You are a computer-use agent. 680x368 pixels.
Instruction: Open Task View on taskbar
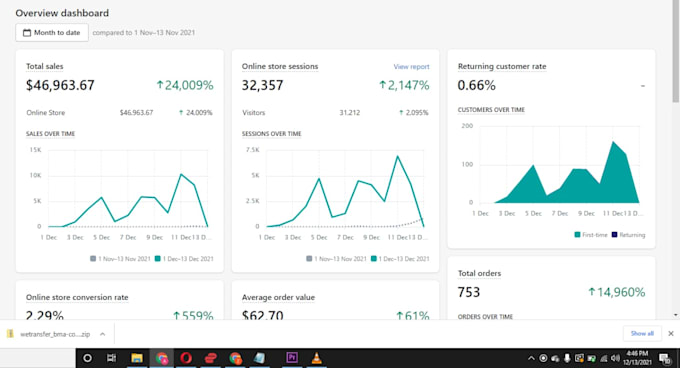point(111,358)
